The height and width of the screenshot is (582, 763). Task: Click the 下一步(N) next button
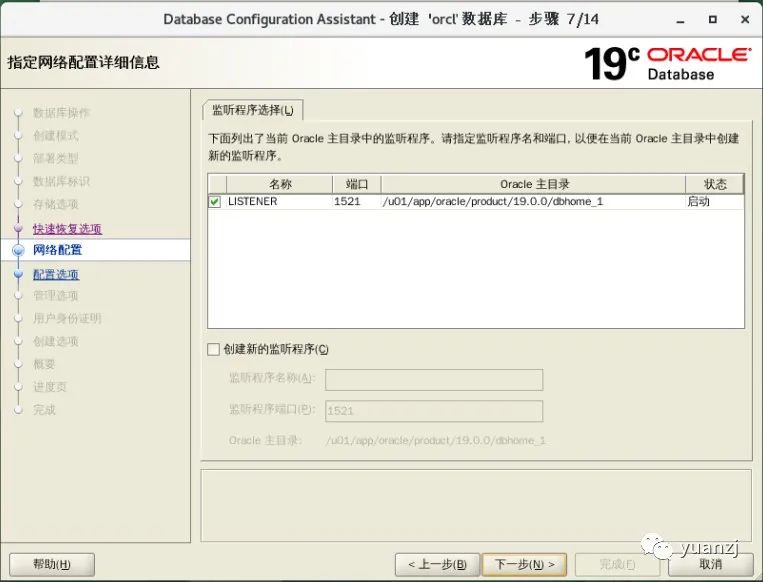[x=524, y=564]
